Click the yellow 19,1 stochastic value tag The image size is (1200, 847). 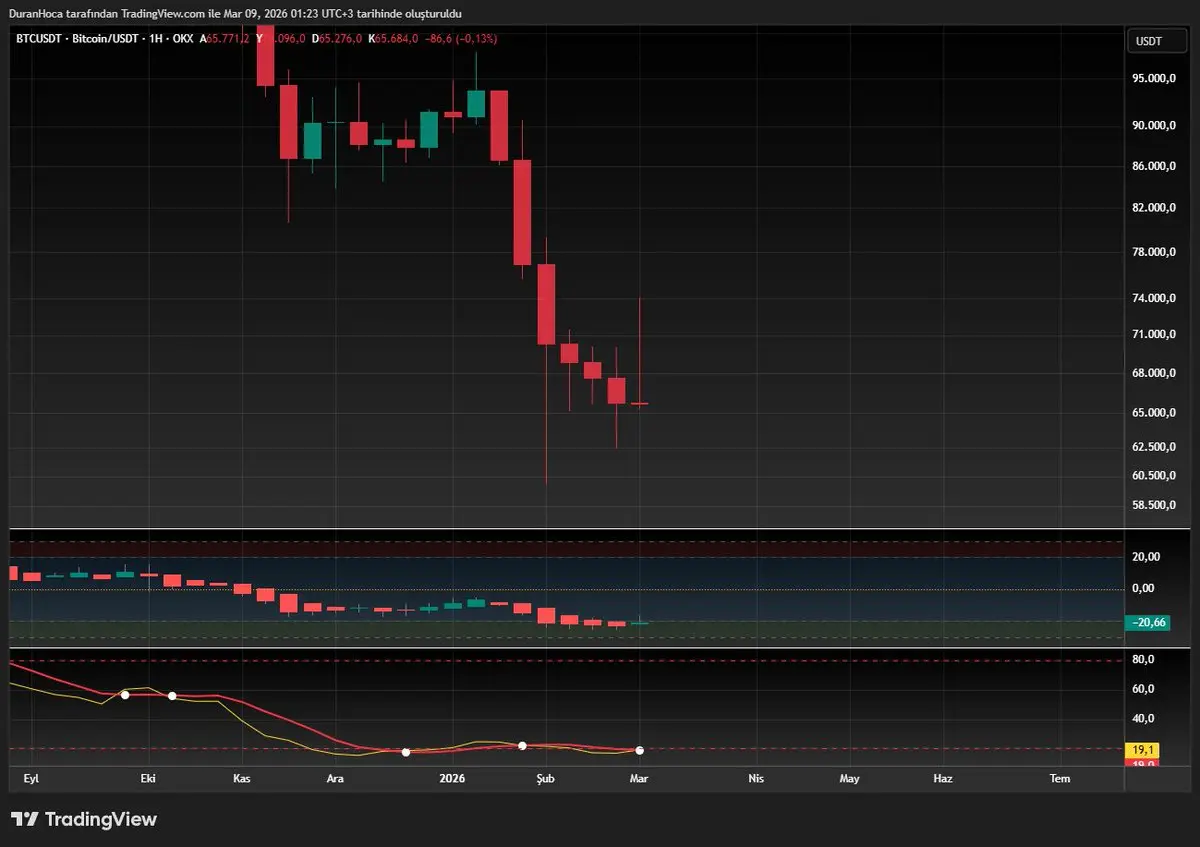click(x=1141, y=749)
